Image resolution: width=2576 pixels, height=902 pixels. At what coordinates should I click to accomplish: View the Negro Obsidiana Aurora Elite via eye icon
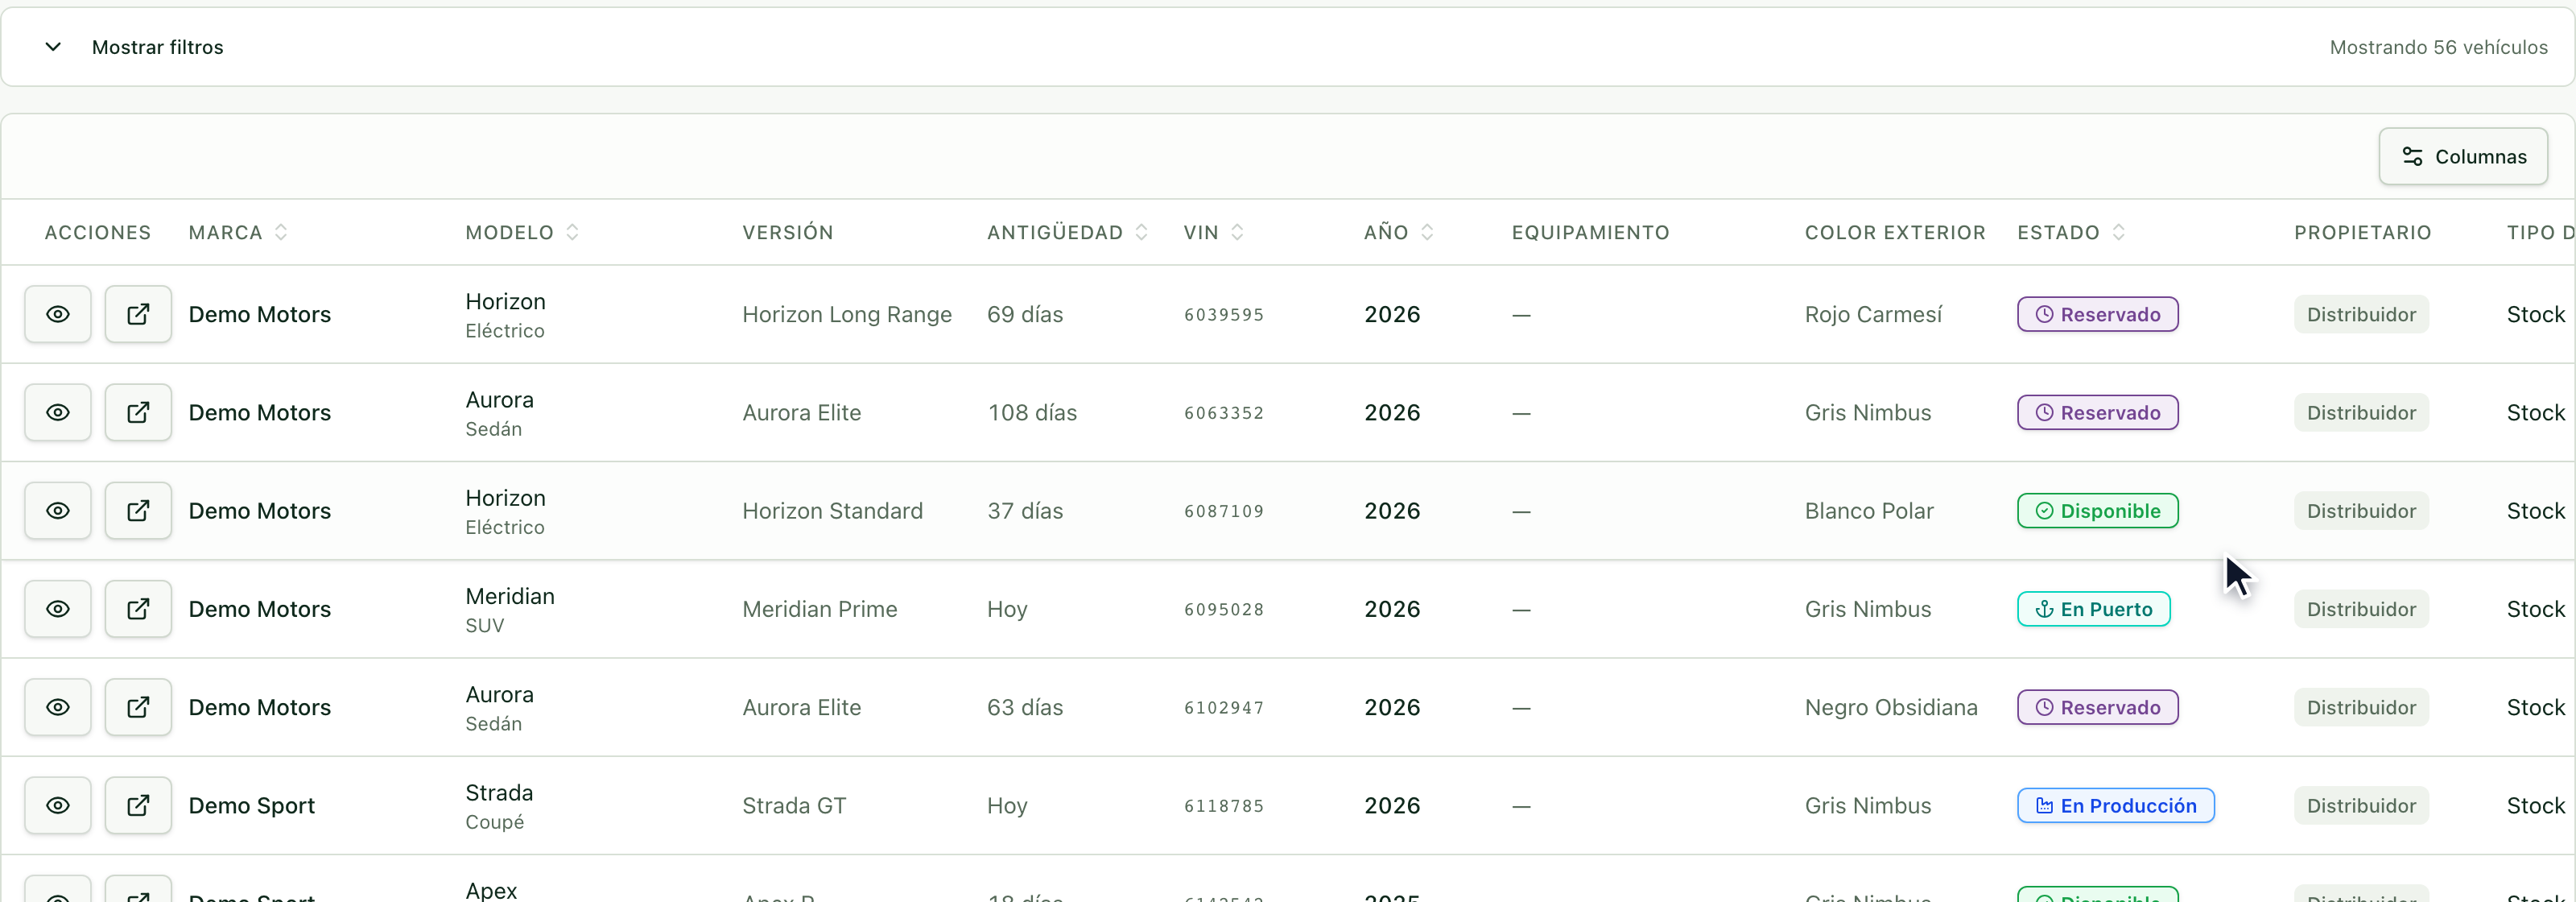coord(58,707)
